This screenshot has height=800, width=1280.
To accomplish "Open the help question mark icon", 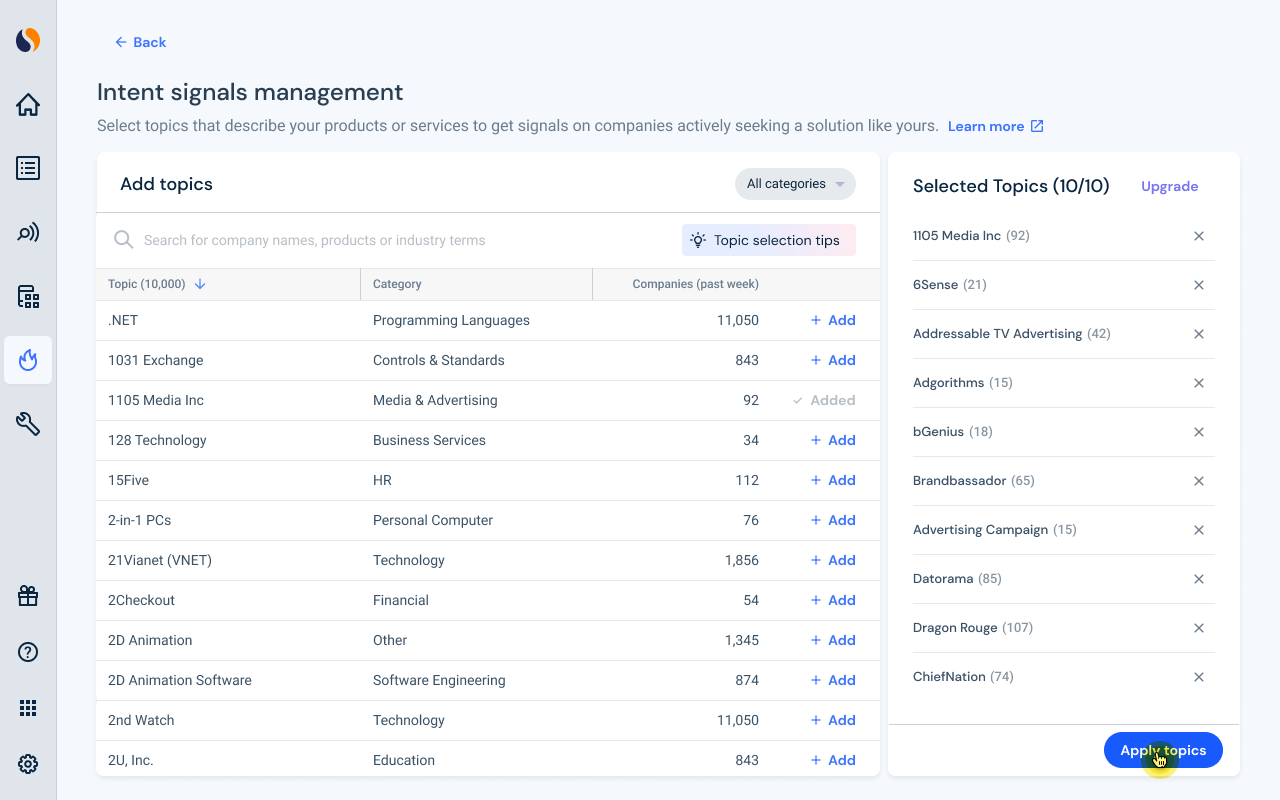I will click(x=28, y=652).
